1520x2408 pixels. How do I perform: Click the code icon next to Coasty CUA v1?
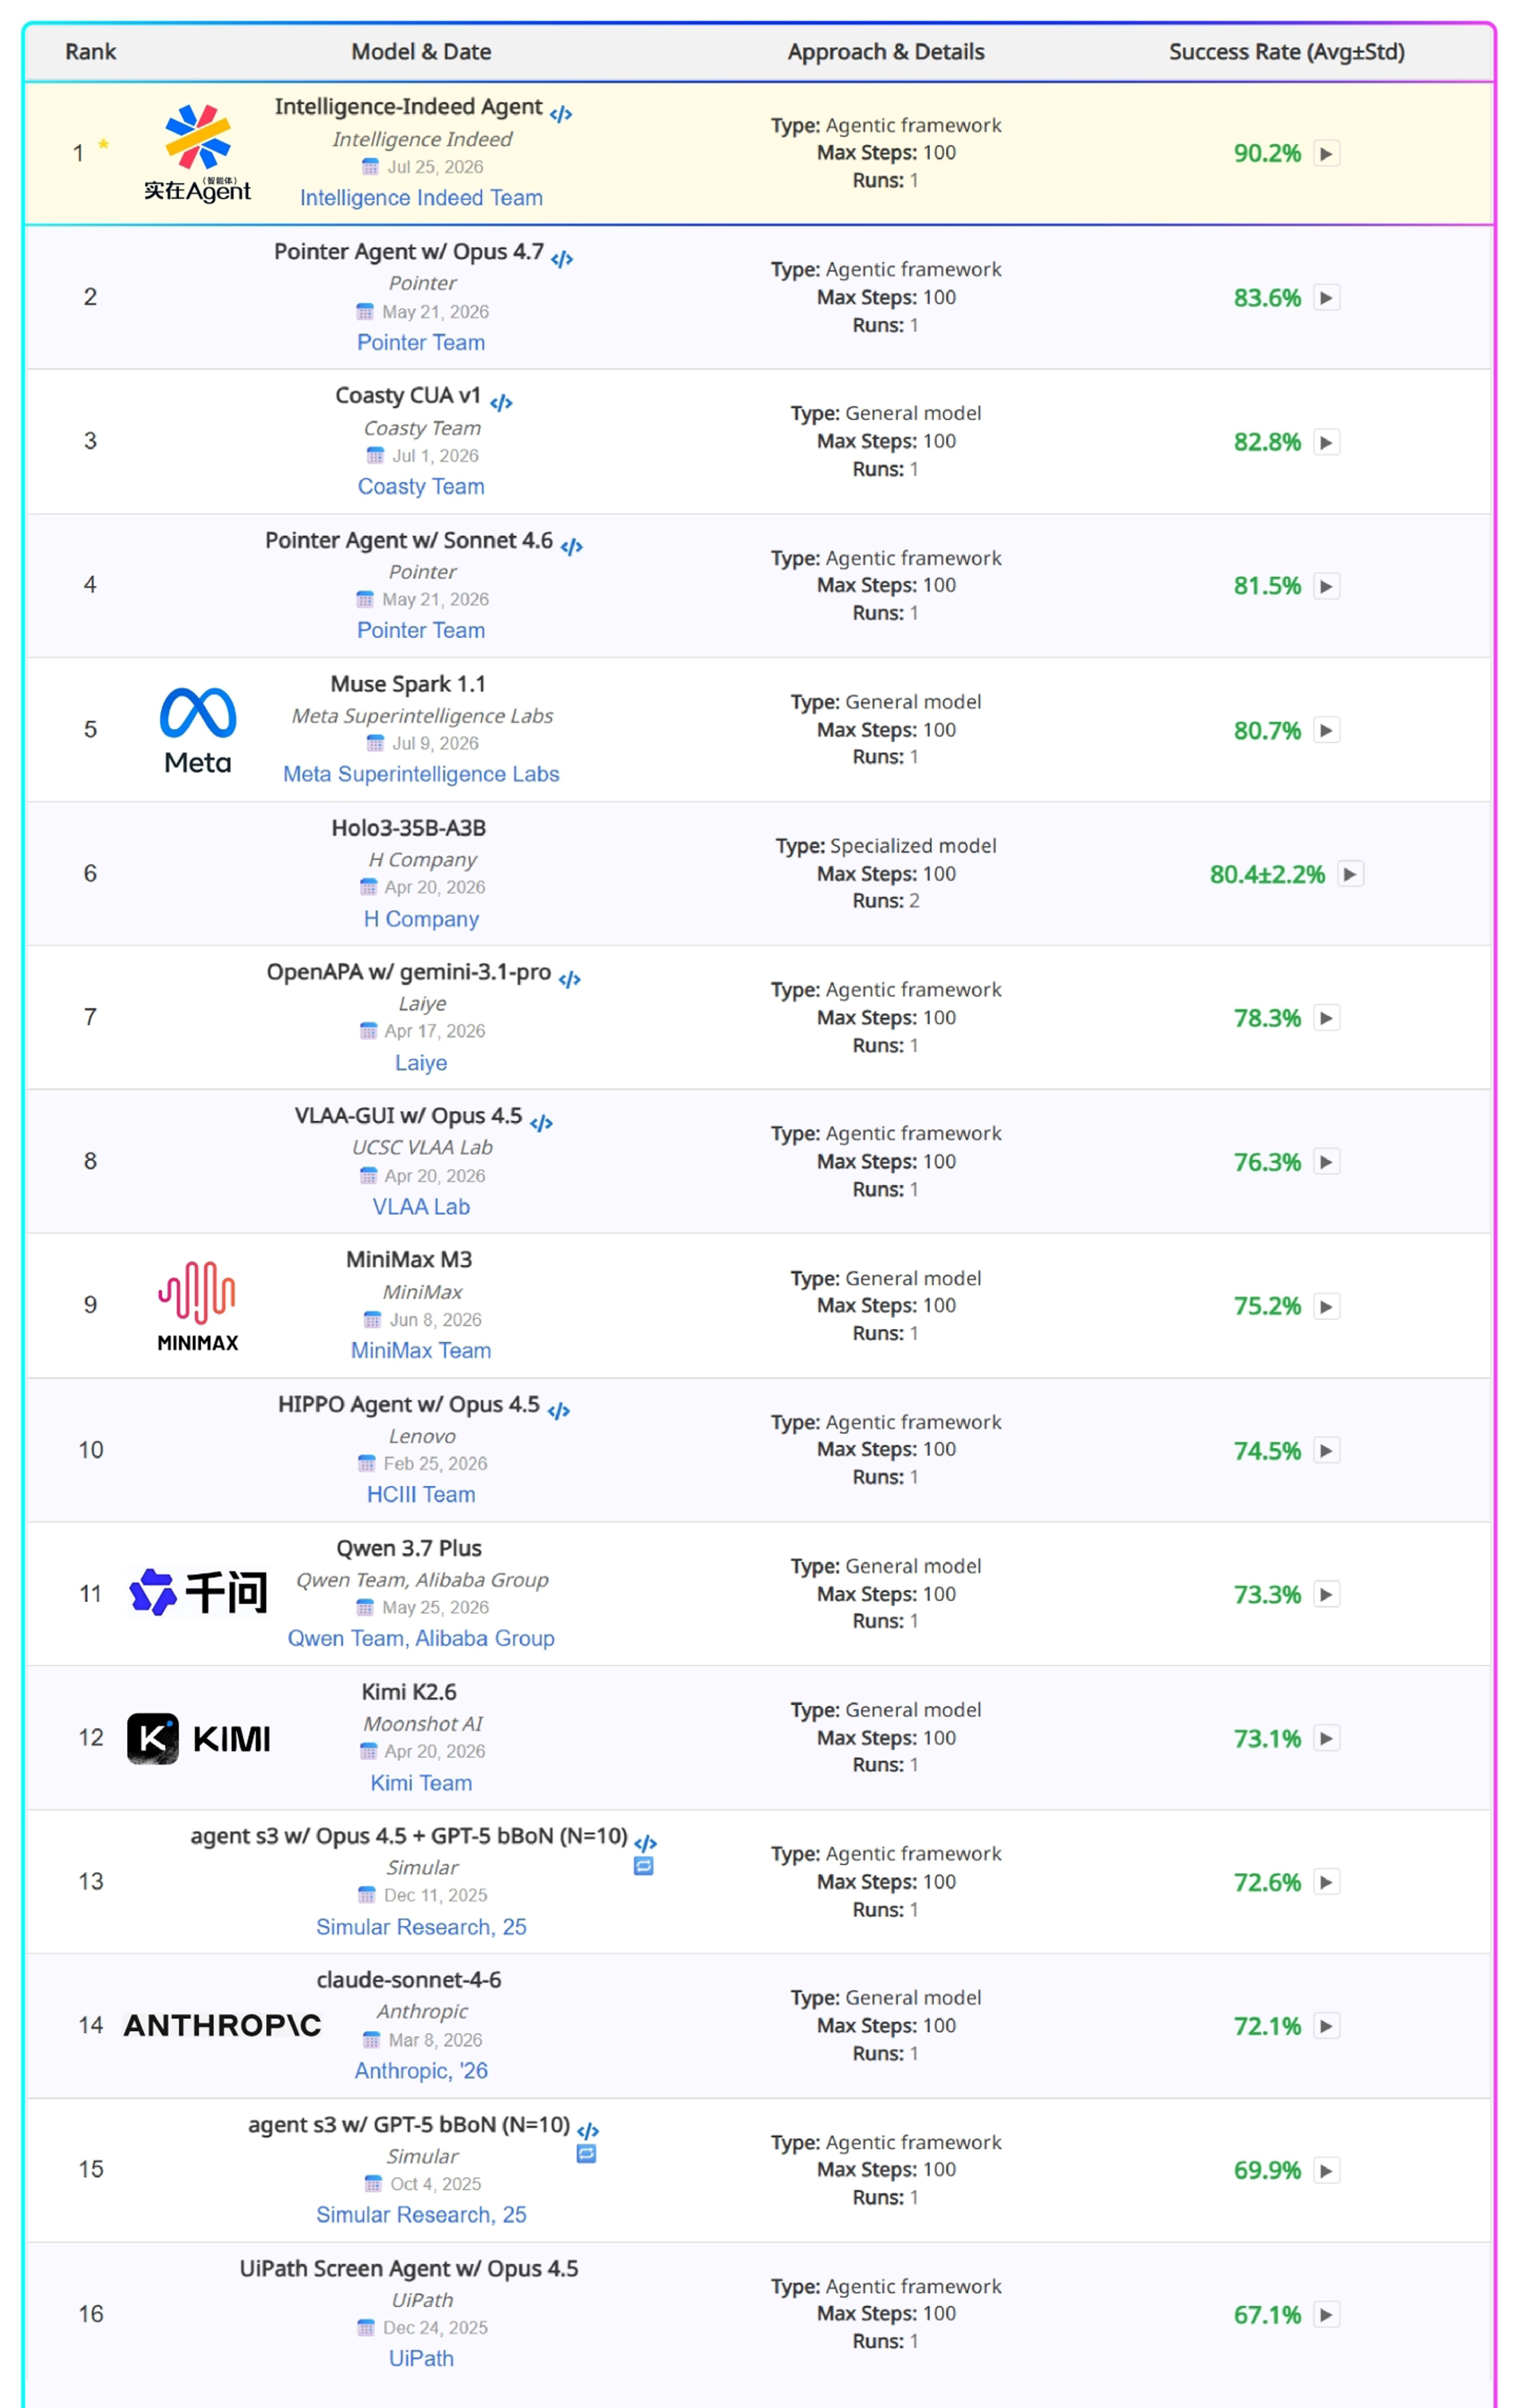501,403
